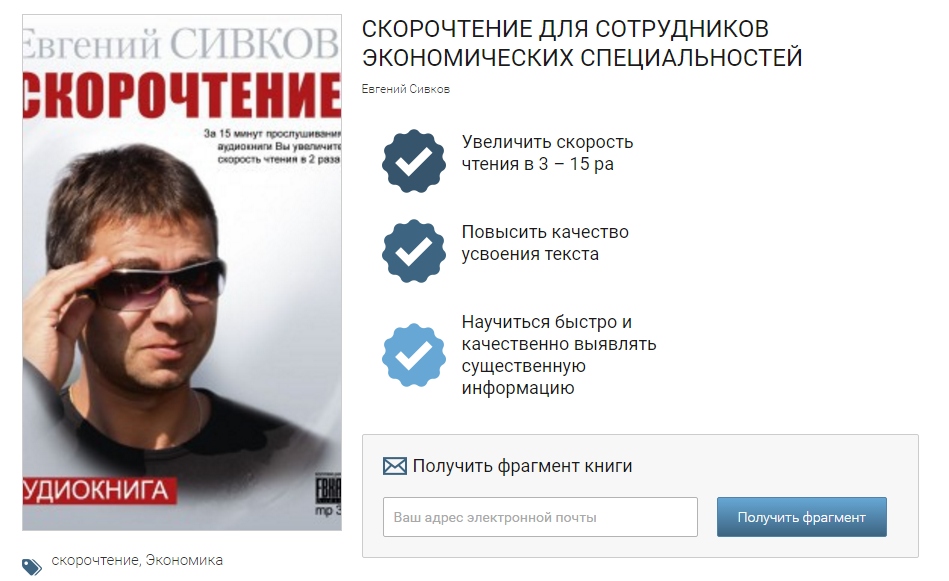Click the tag icon below the cover
This screenshot has width=949, height=581.
pos(31,566)
